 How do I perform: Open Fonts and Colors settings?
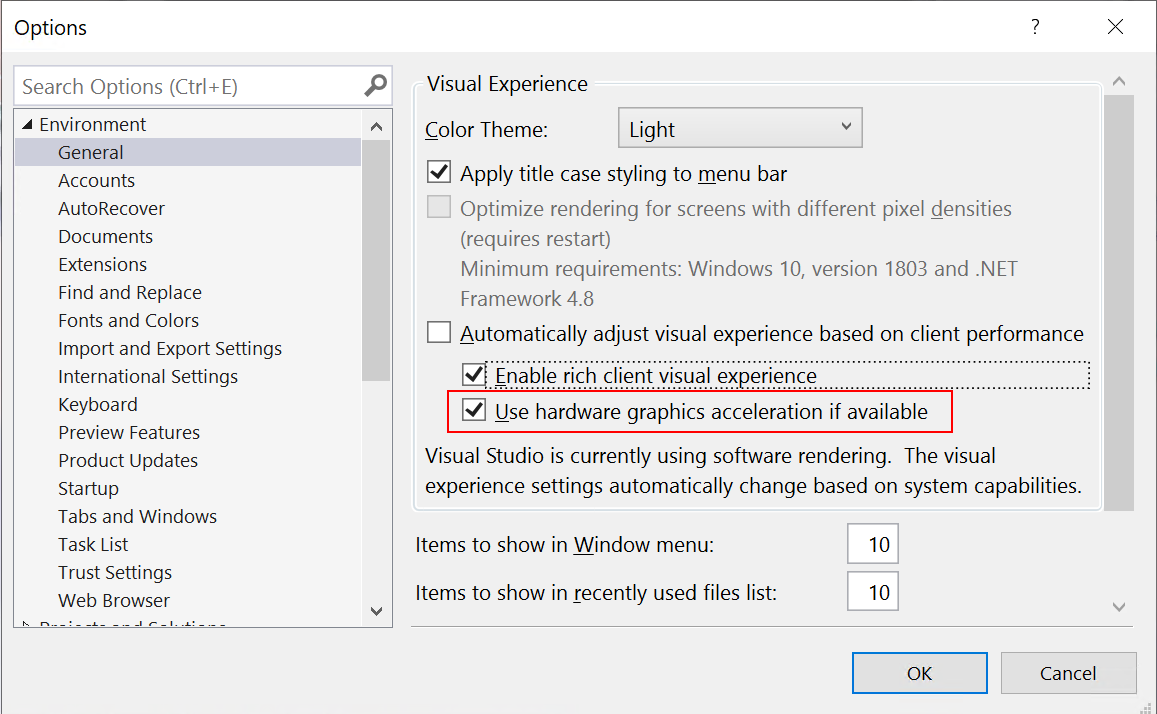click(128, 321)
